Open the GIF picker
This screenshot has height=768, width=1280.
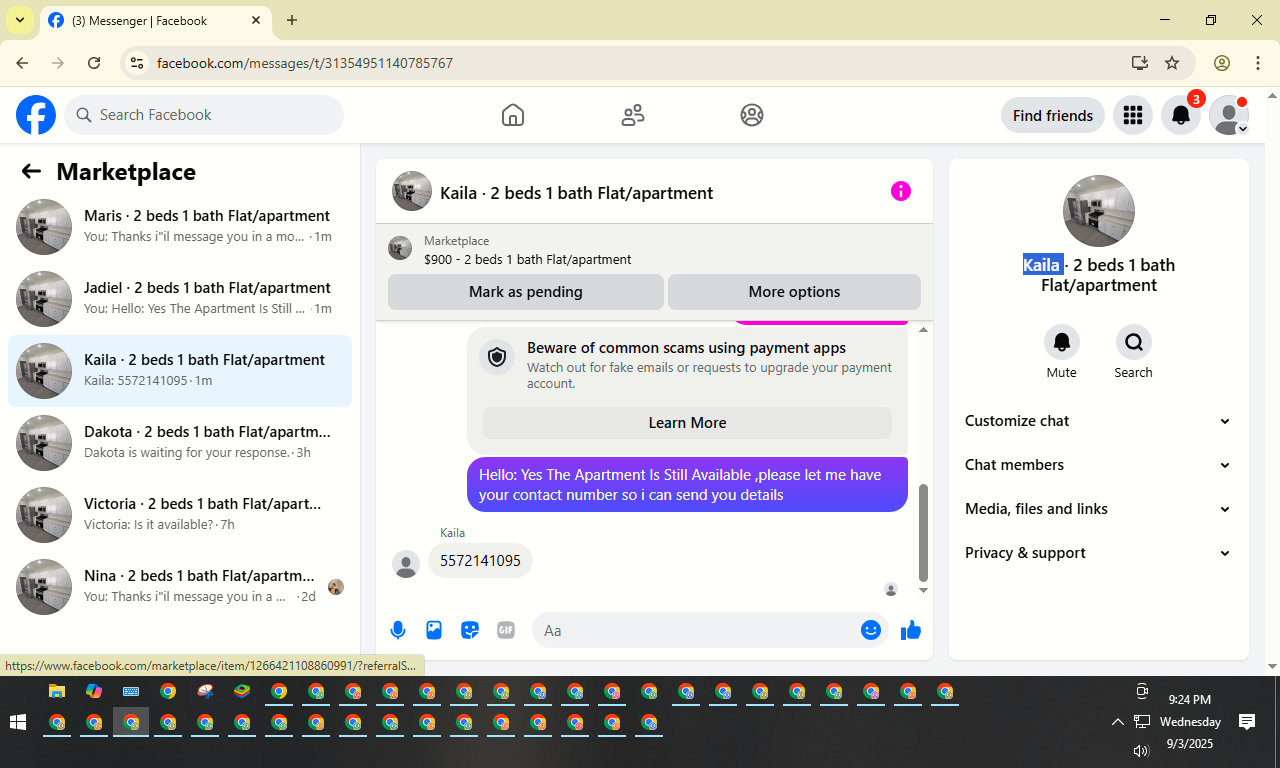point(506,630)
